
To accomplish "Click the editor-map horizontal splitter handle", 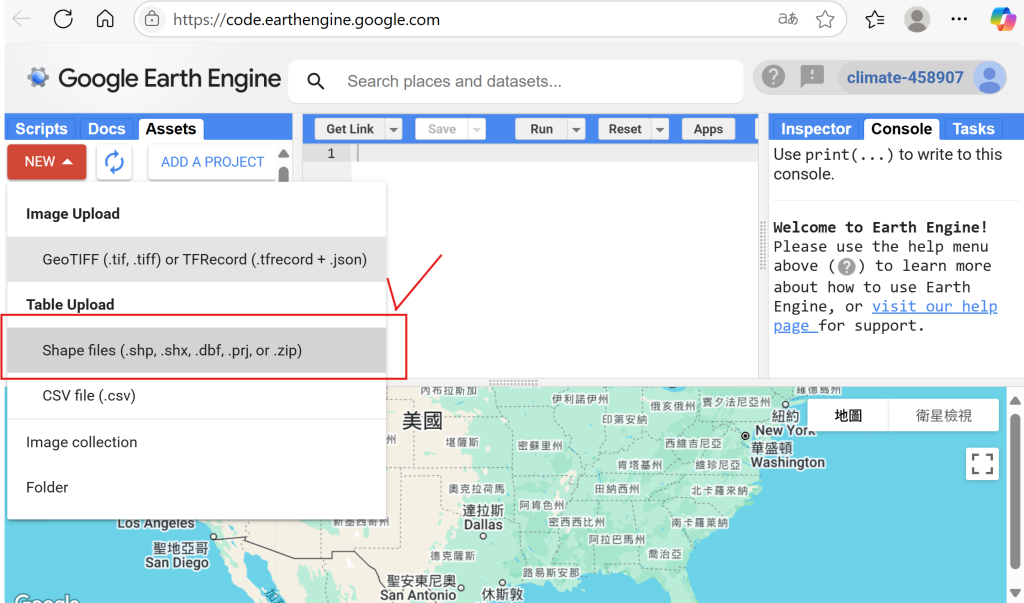I will coord(513,382).
